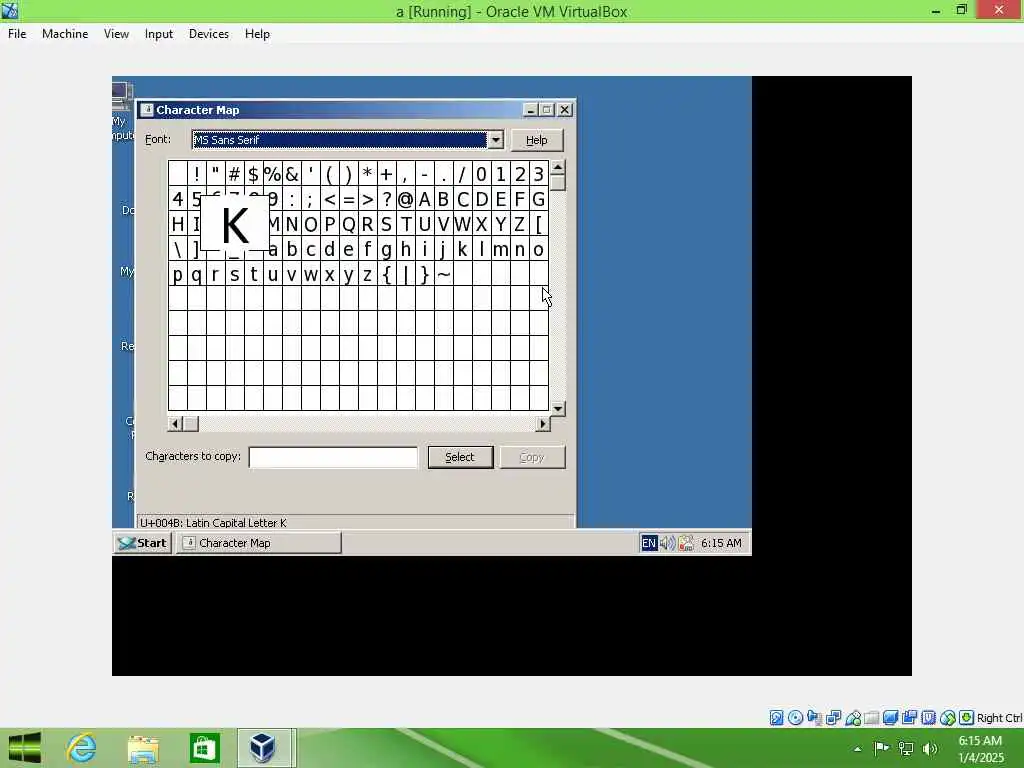
Task: Click the guest tray security alert icon
Action: tap(686, 543)
